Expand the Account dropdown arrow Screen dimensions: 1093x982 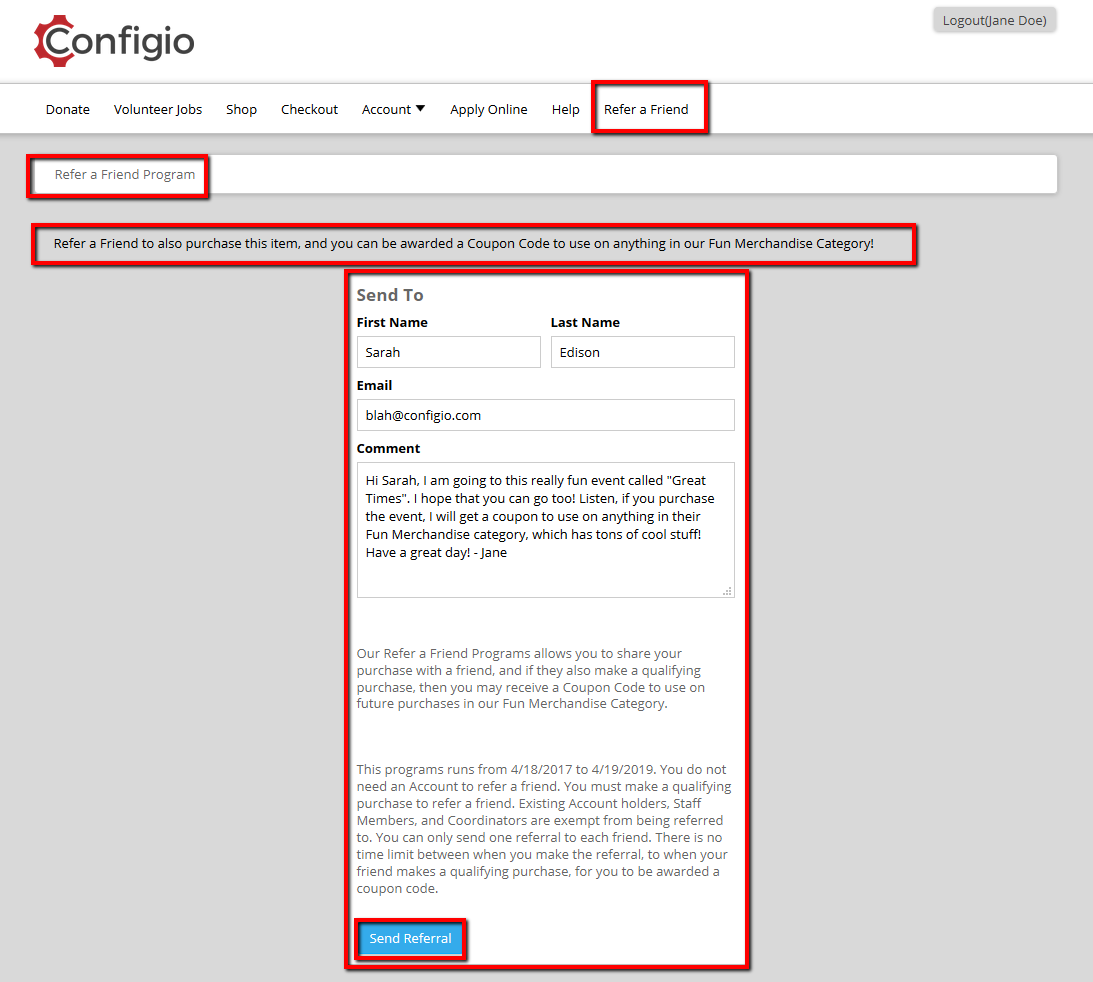420,109
